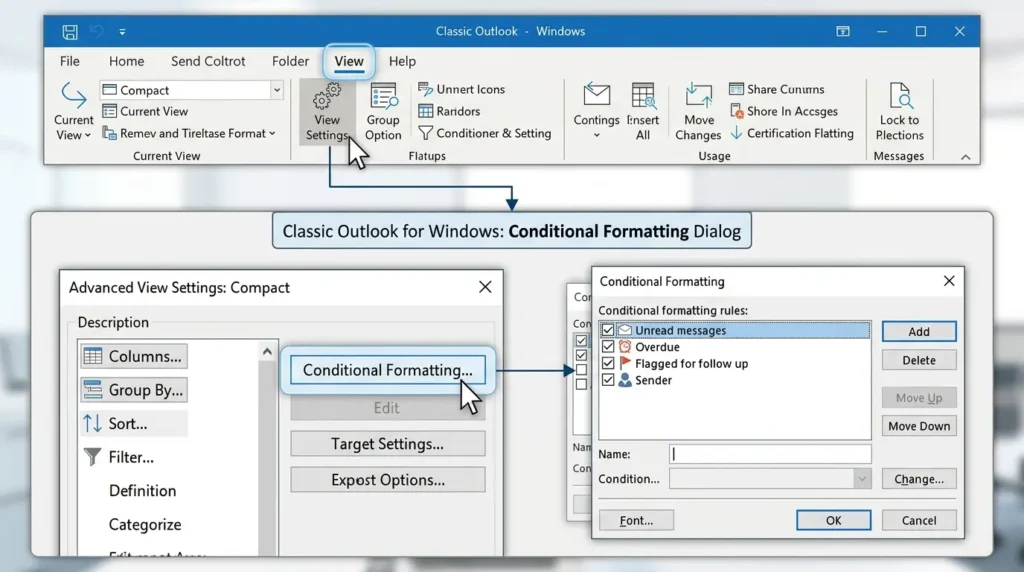Click the Undo icon in title bar
1024x572 pixels.
[97, 31]
